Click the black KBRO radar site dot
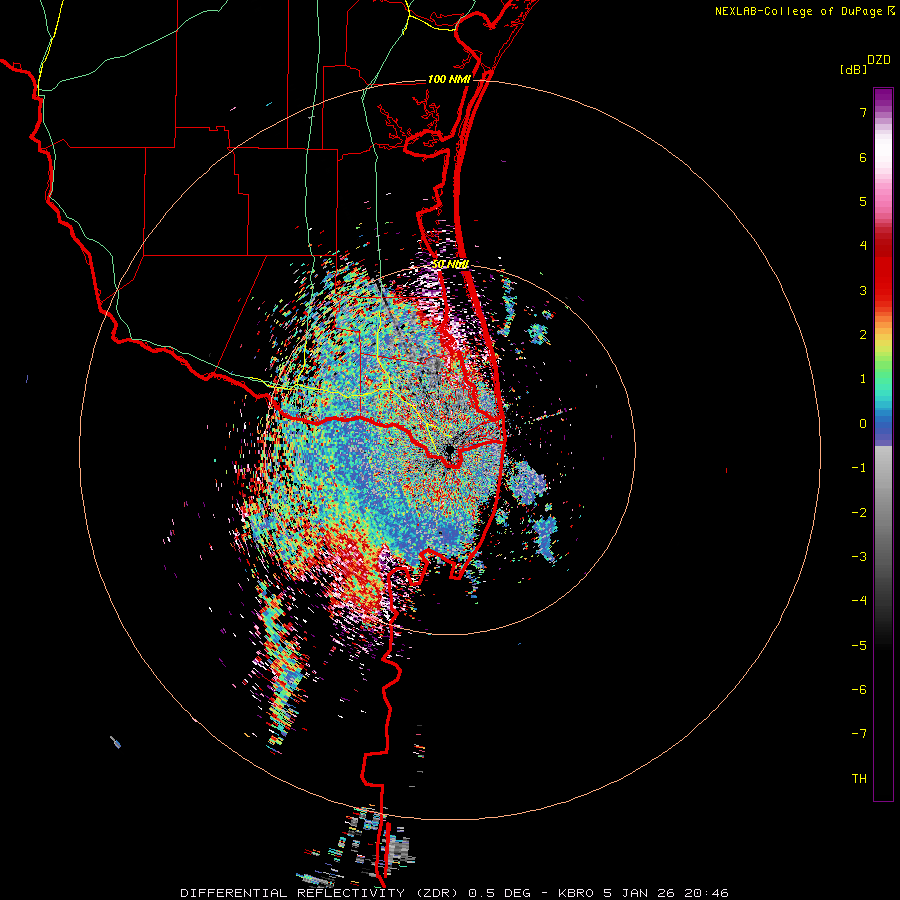 pyautogui.click(x=449, y=450)
